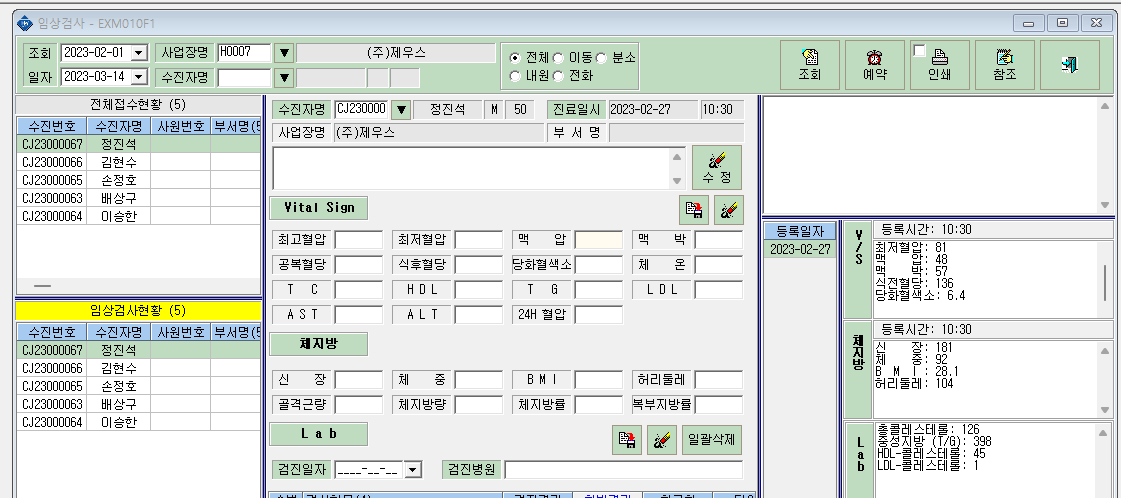Screen dimensions: 1121x498
Task: Click the Vital Sign eraser icon
Action: 729,210
